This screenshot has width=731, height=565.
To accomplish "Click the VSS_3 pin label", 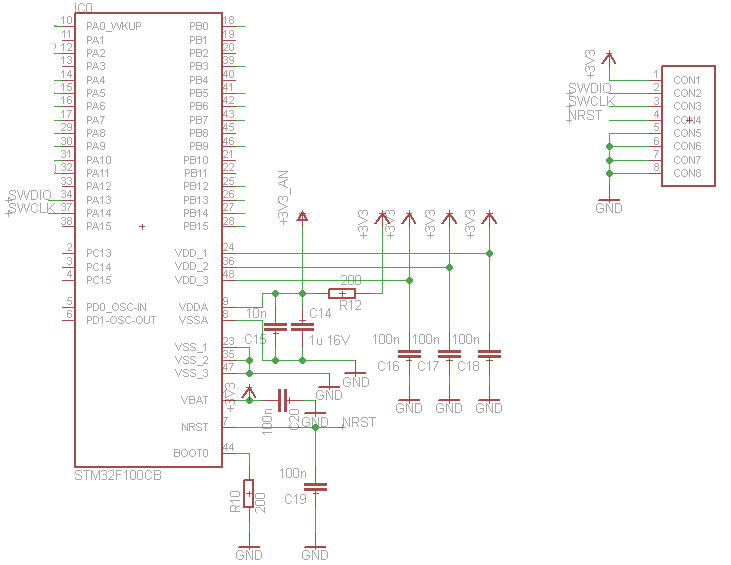I will [x=192, y=373].
